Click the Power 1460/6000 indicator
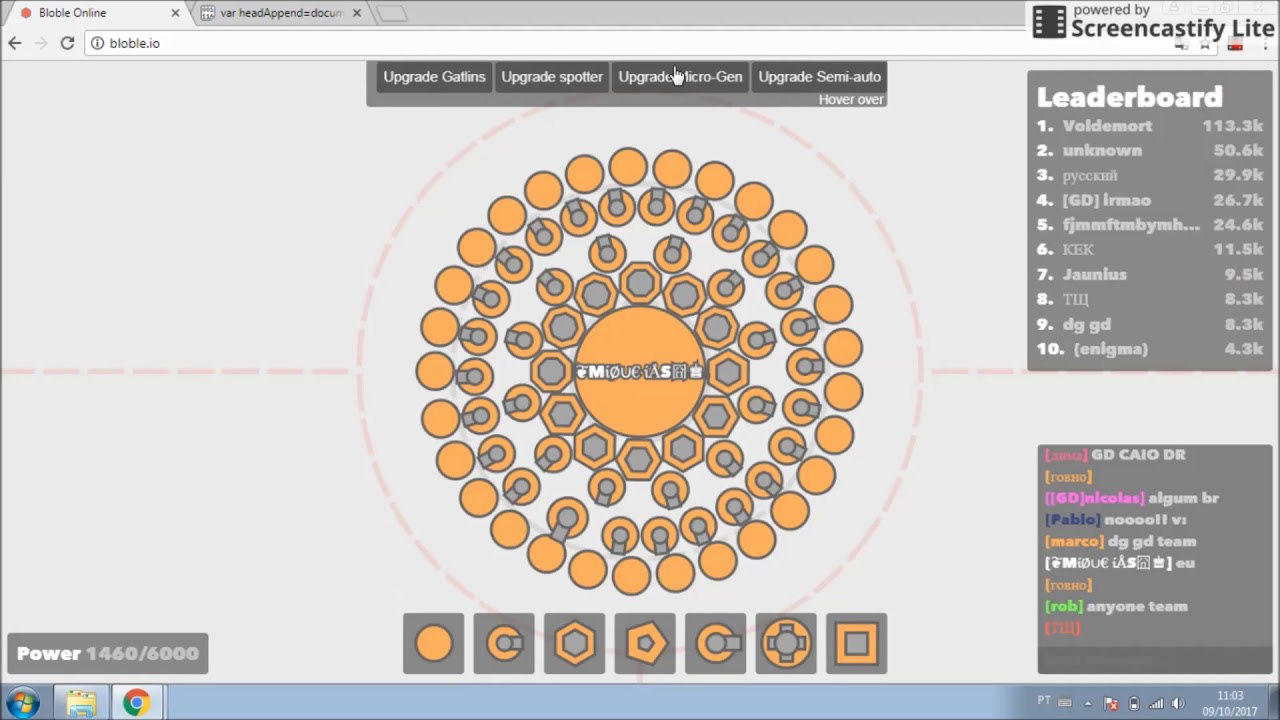 tap(108, 653)
